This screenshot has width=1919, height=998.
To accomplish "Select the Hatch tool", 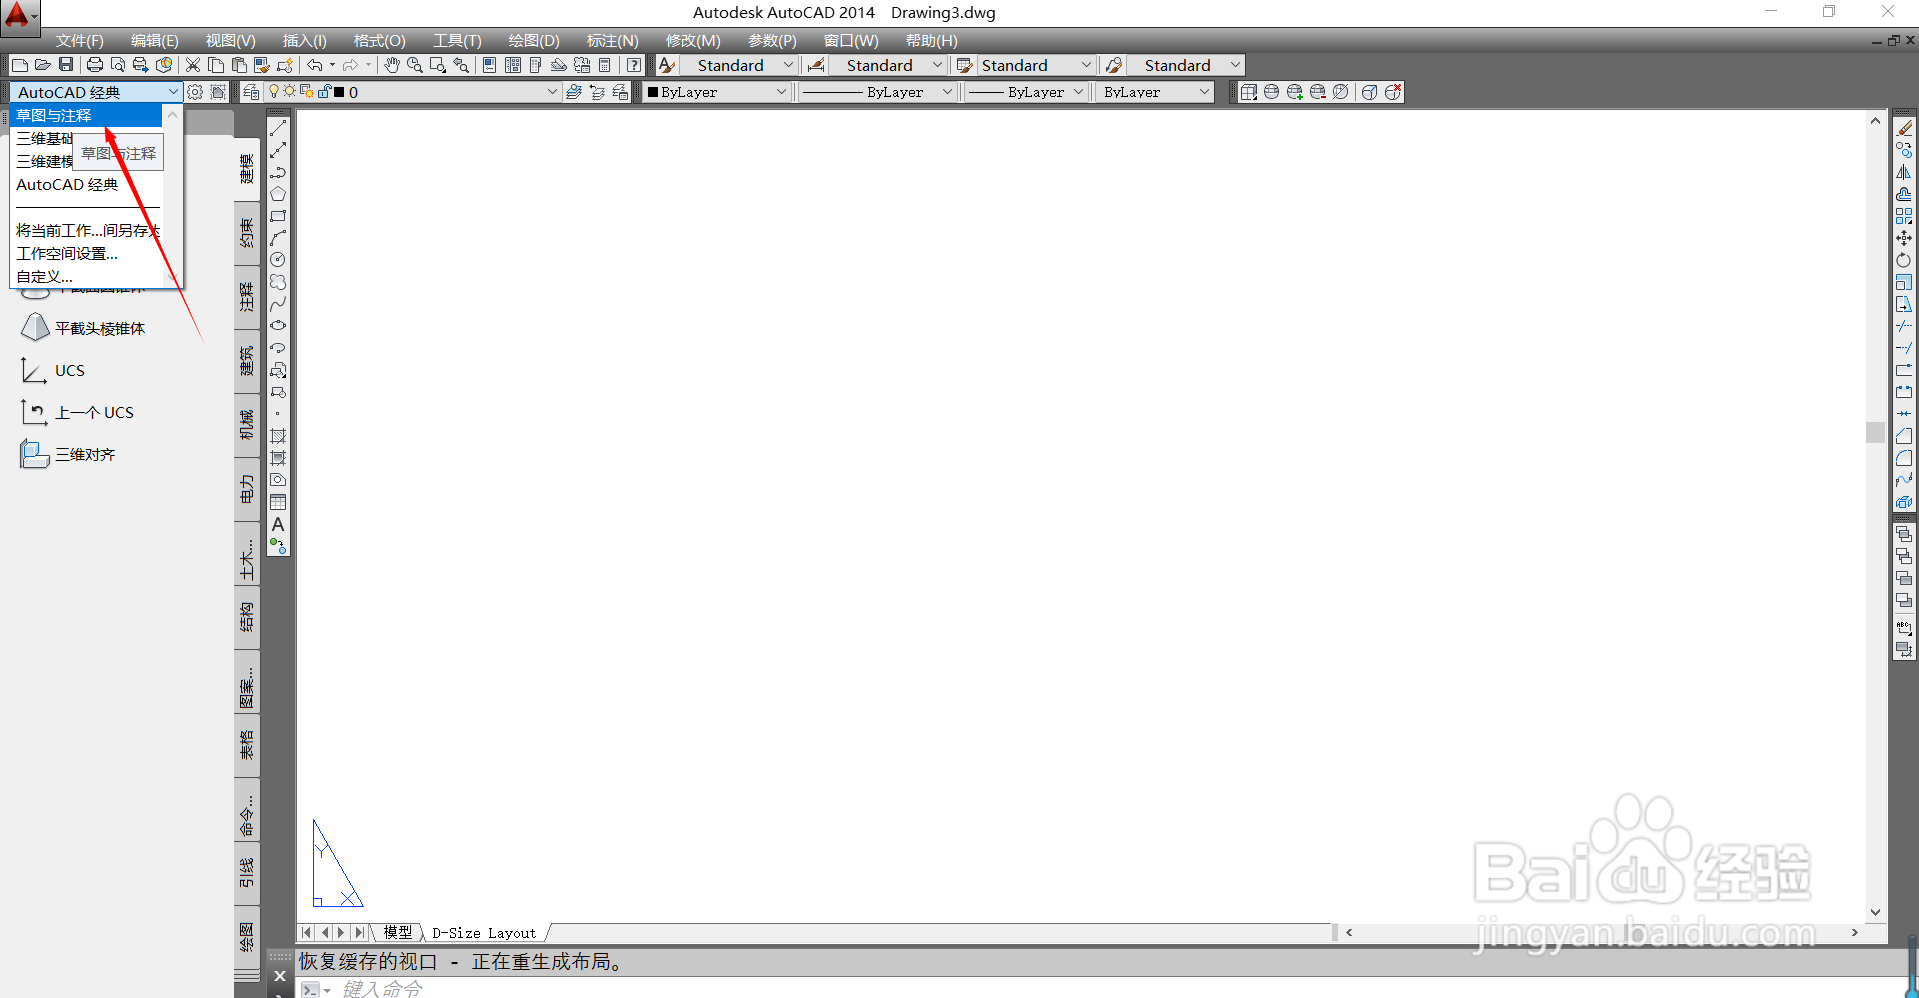I will pos(278,436).
